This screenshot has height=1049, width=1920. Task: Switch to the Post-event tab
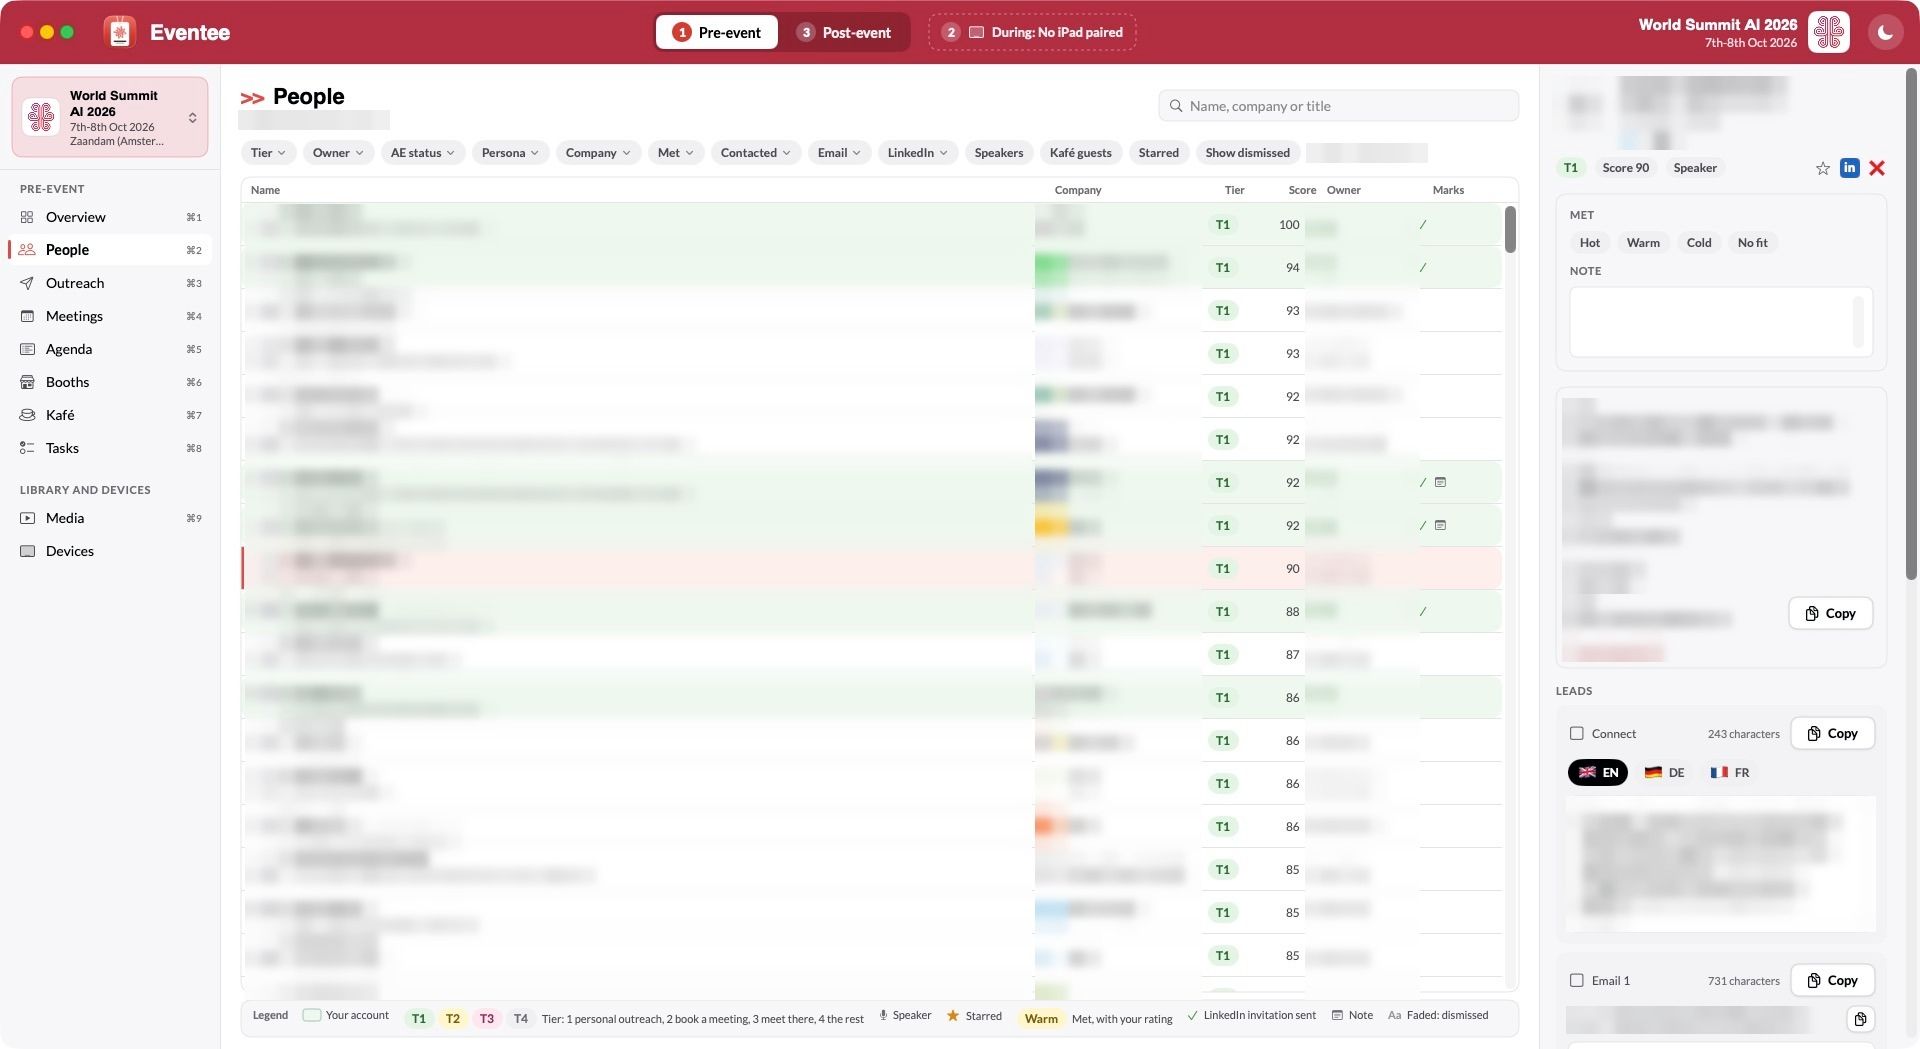pos(844,32)
